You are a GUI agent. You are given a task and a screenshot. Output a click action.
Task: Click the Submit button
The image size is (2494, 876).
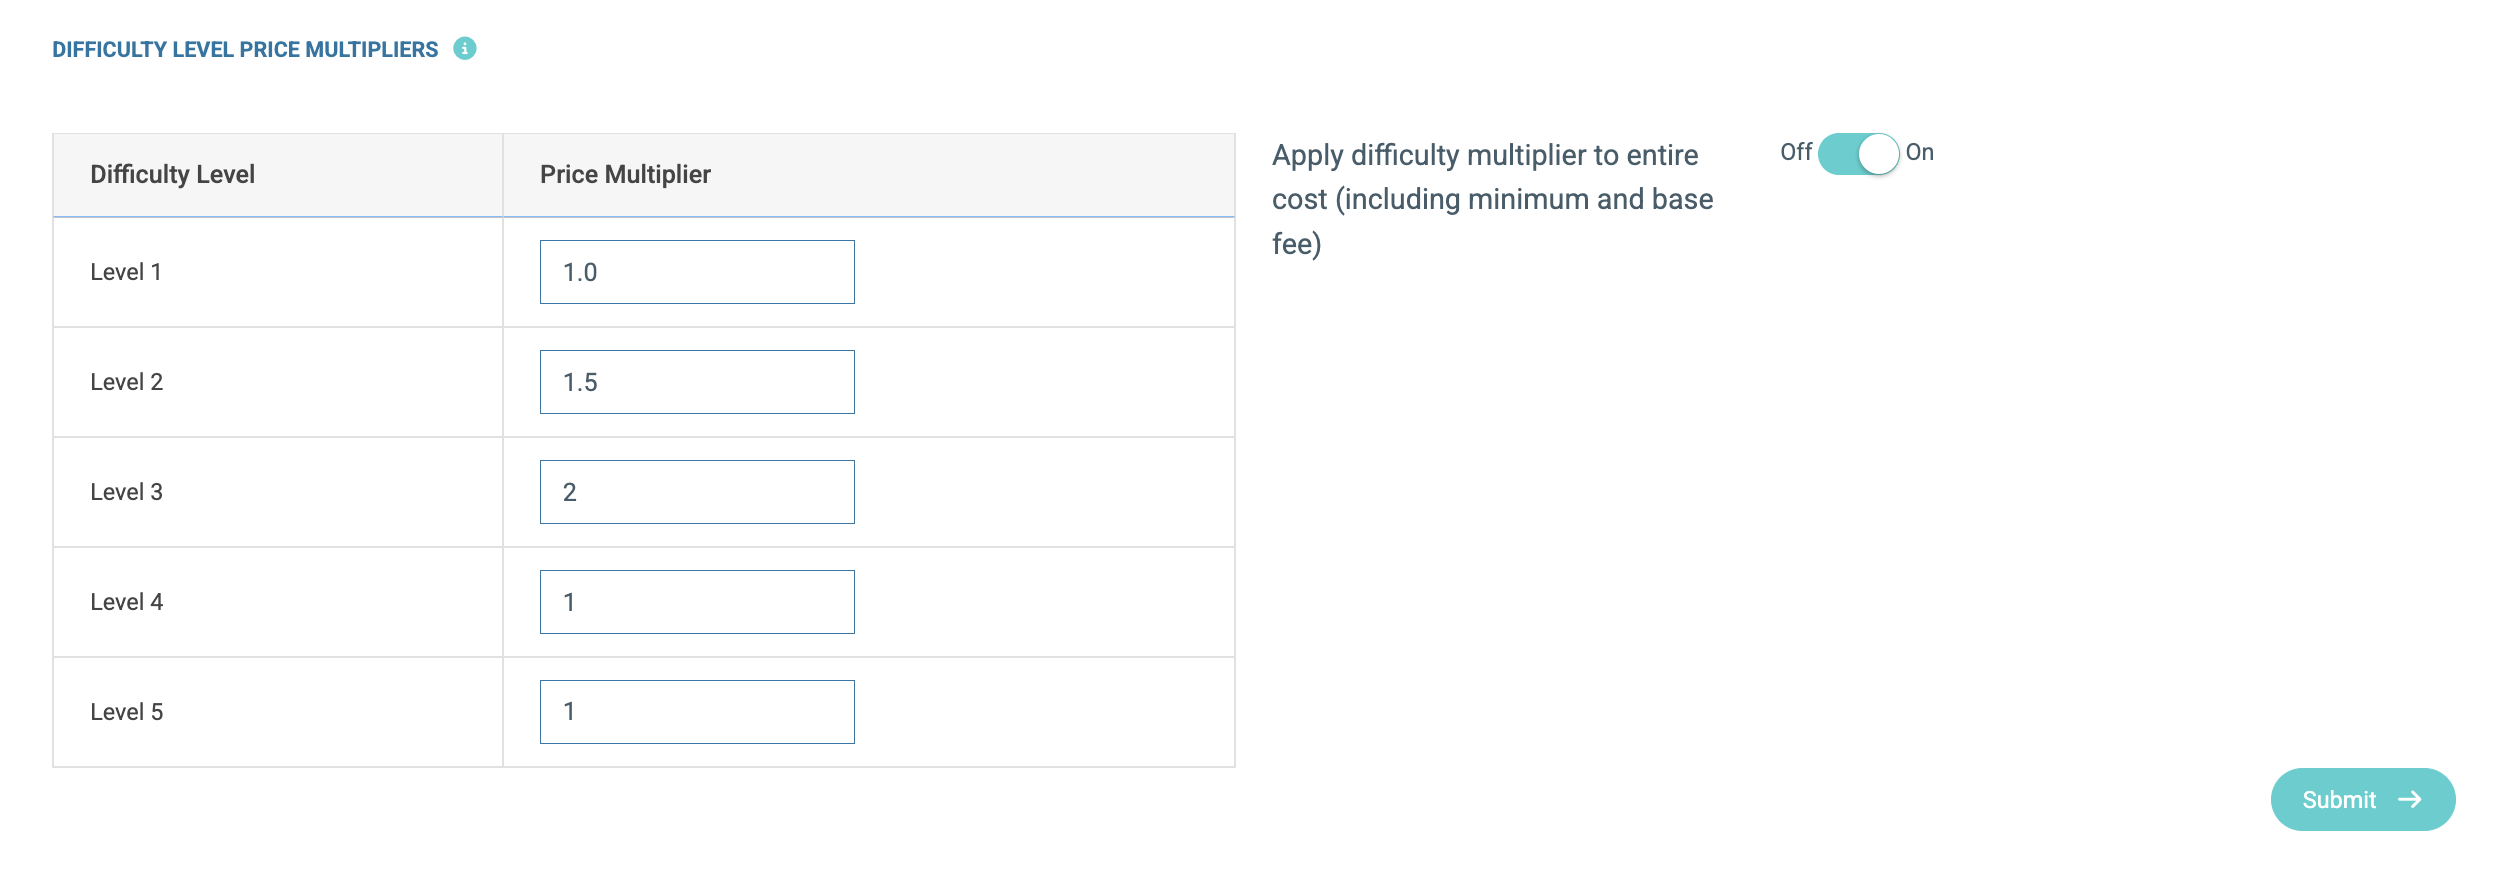click(x=2363, y=799)
